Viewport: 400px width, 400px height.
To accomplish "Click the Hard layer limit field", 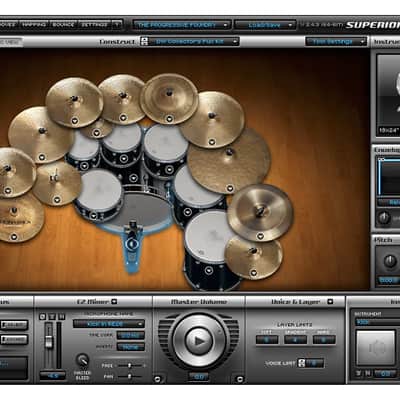I will pos(324,340).
